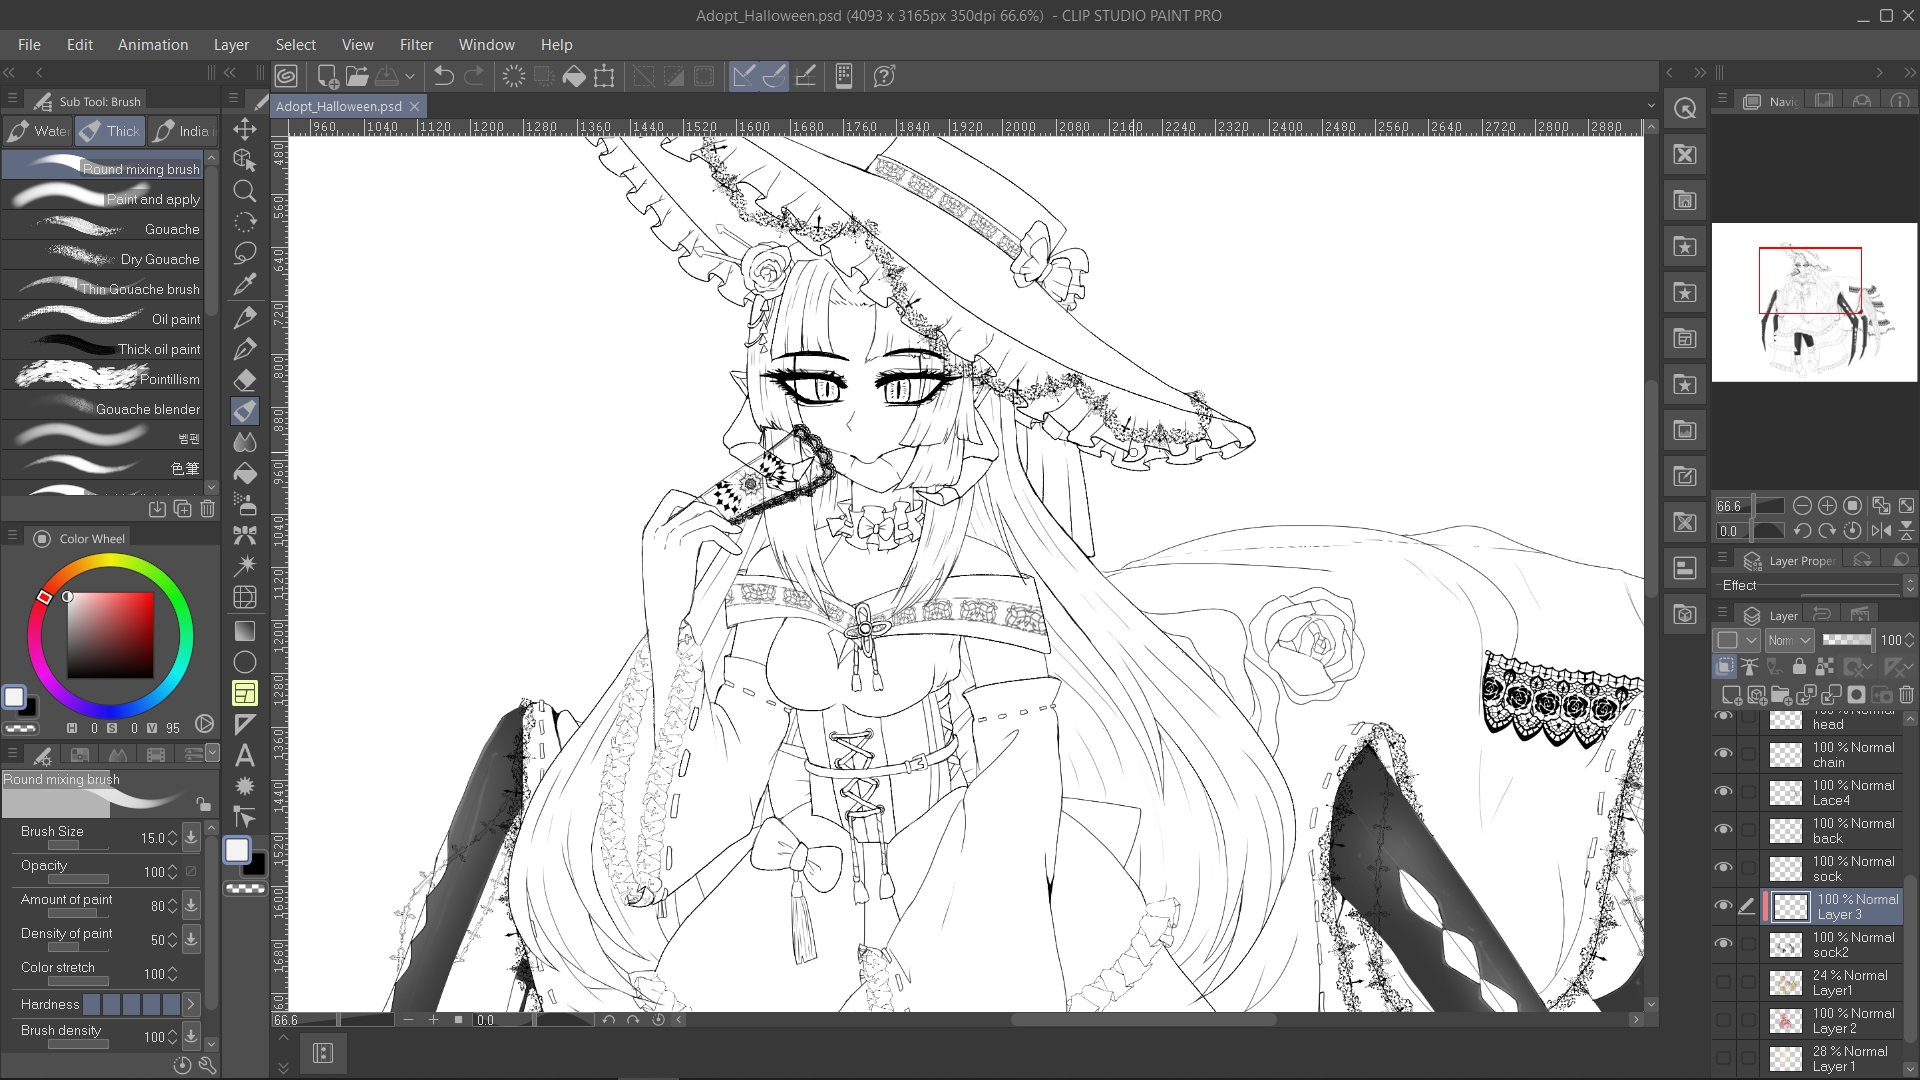Select the Eyedropper tool
Viewport: 1920px width, 1080px height.
click(x=245, y=284)
